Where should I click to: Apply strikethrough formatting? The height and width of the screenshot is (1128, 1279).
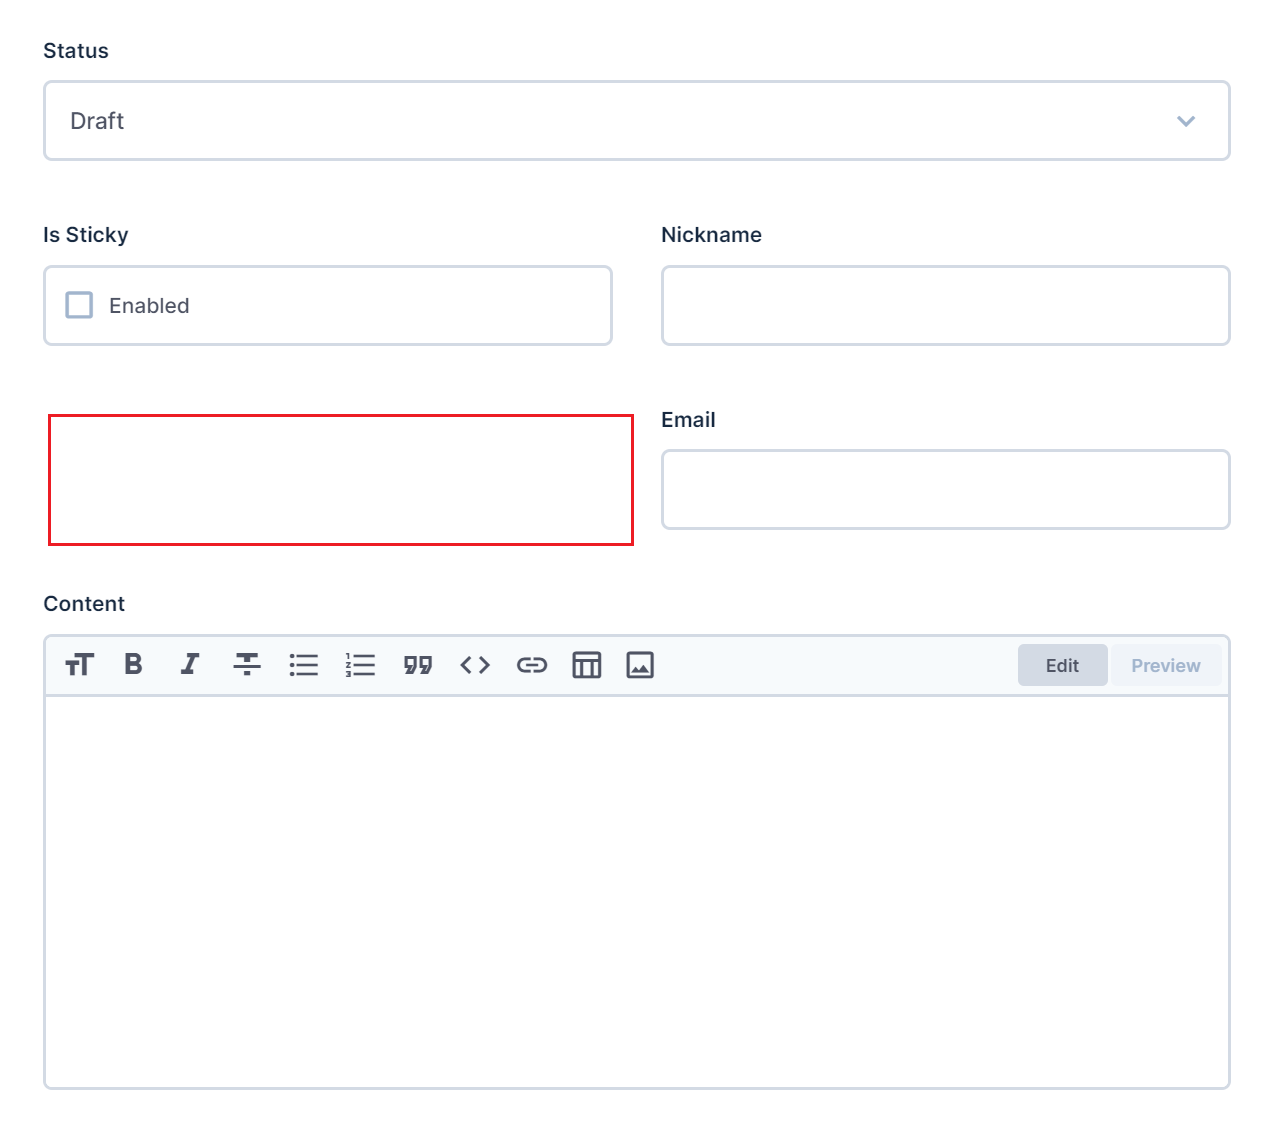click(247, 665)
